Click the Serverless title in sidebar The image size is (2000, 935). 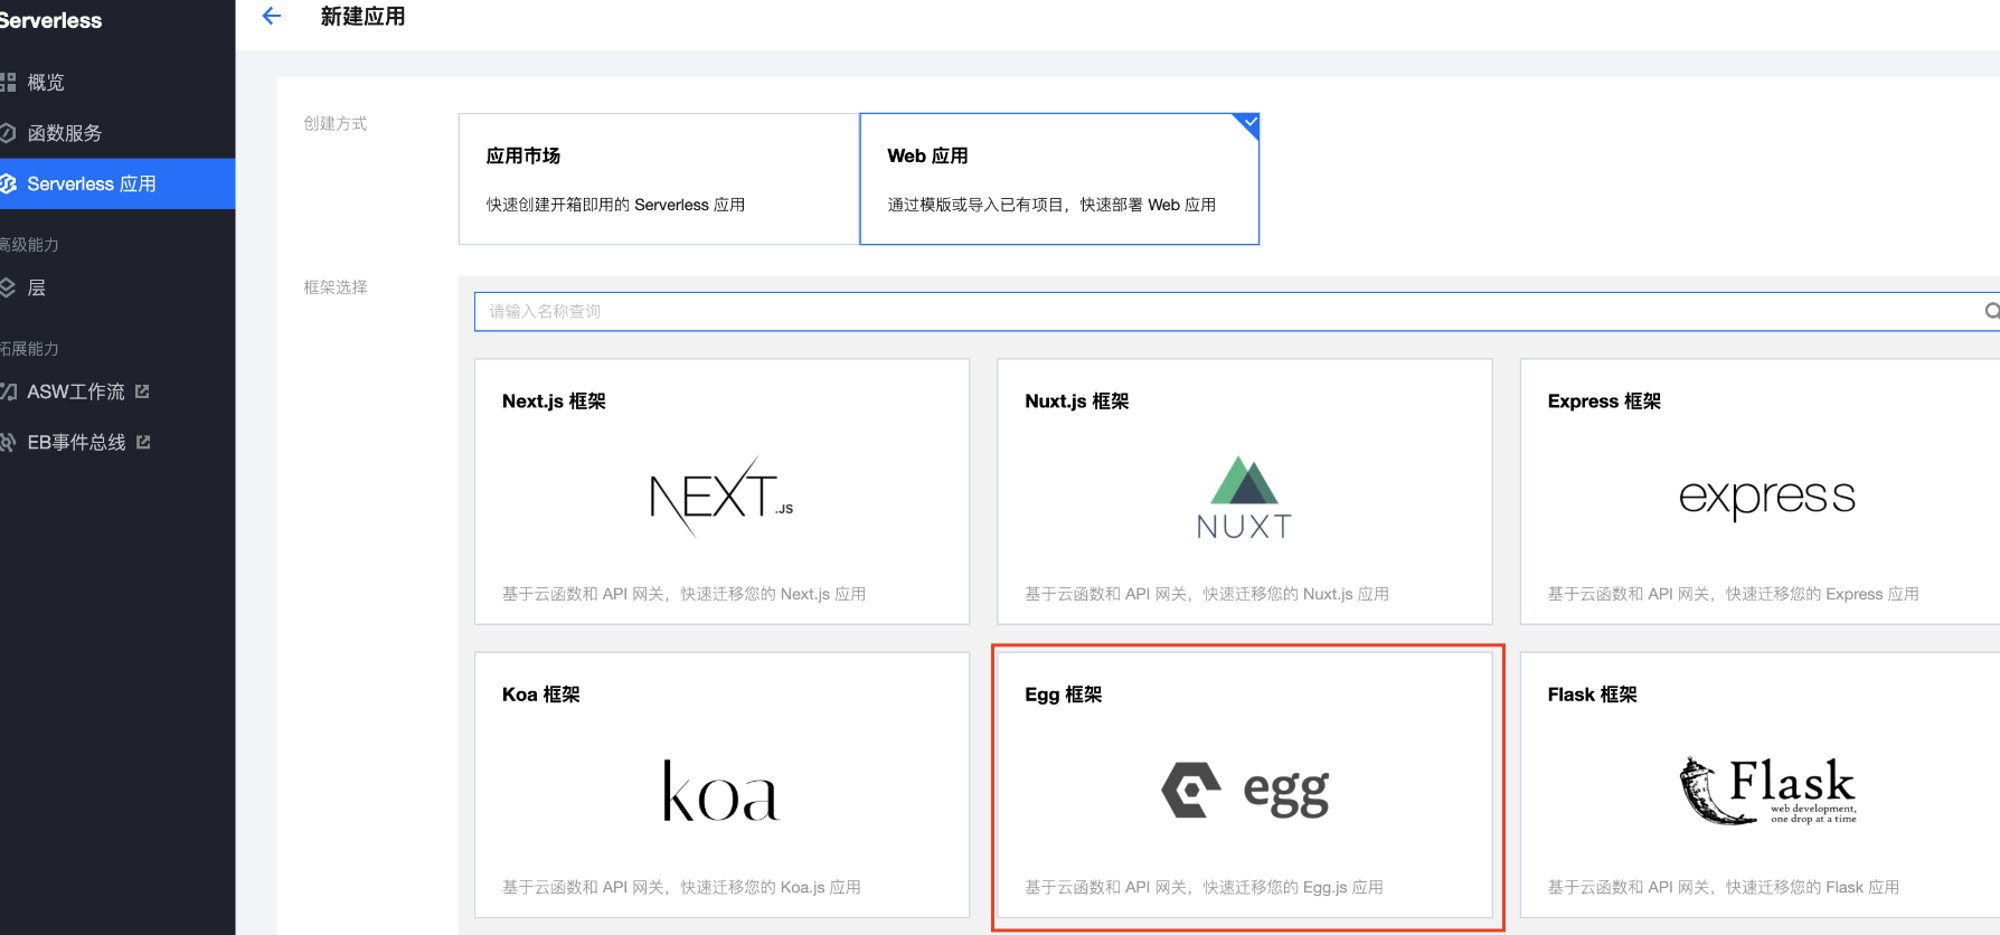click(51, 20)
